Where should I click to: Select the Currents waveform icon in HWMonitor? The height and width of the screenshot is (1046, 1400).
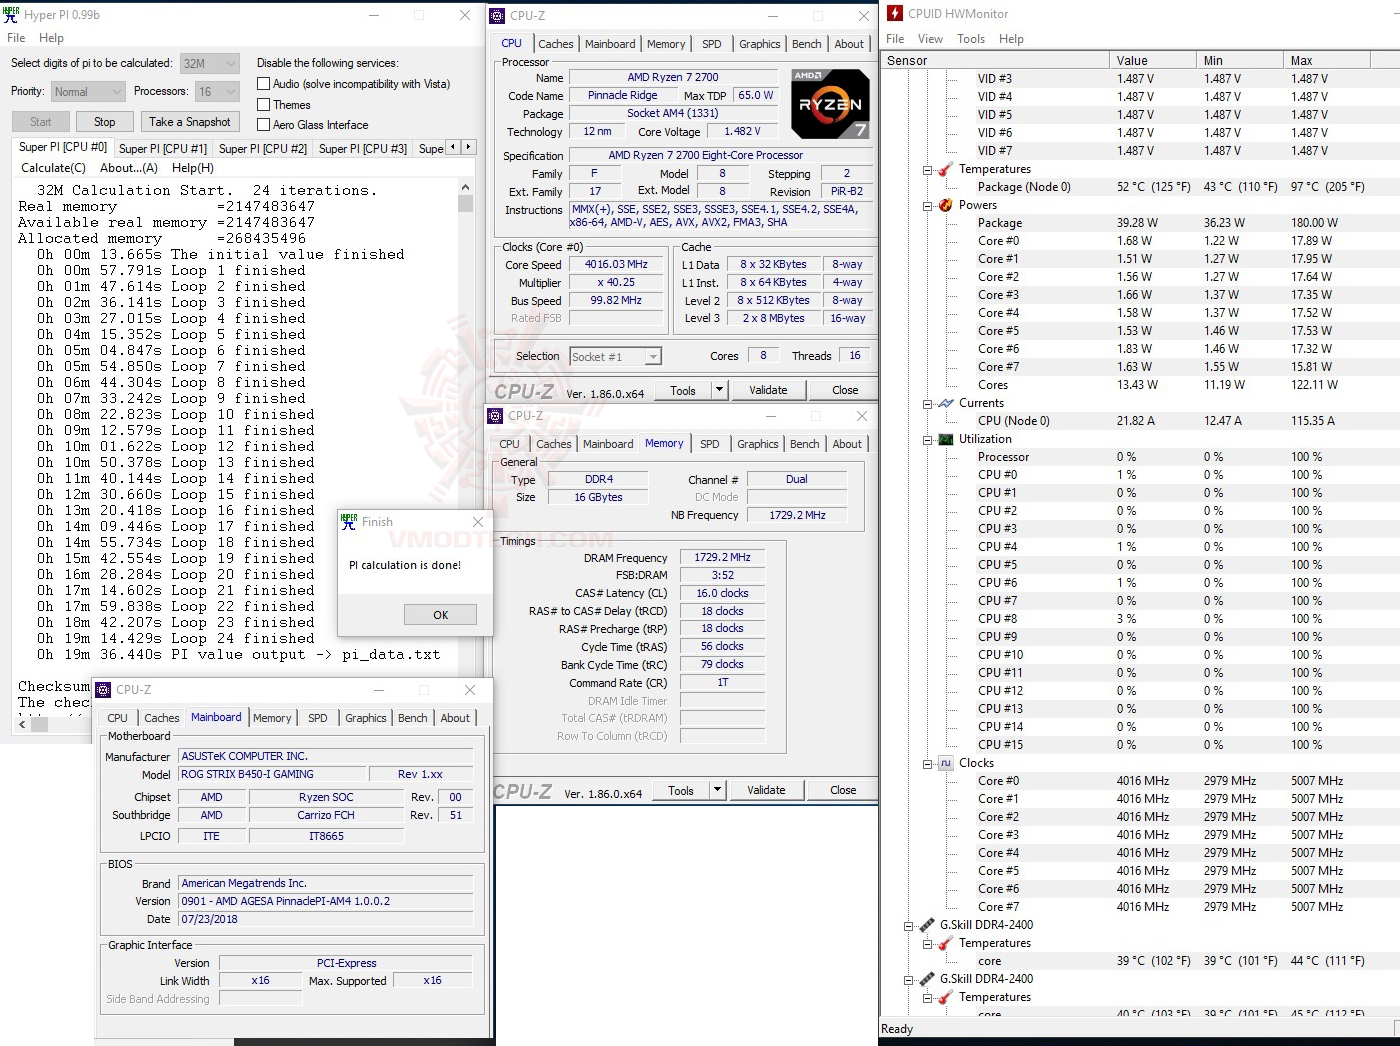[x=945, y=403]
